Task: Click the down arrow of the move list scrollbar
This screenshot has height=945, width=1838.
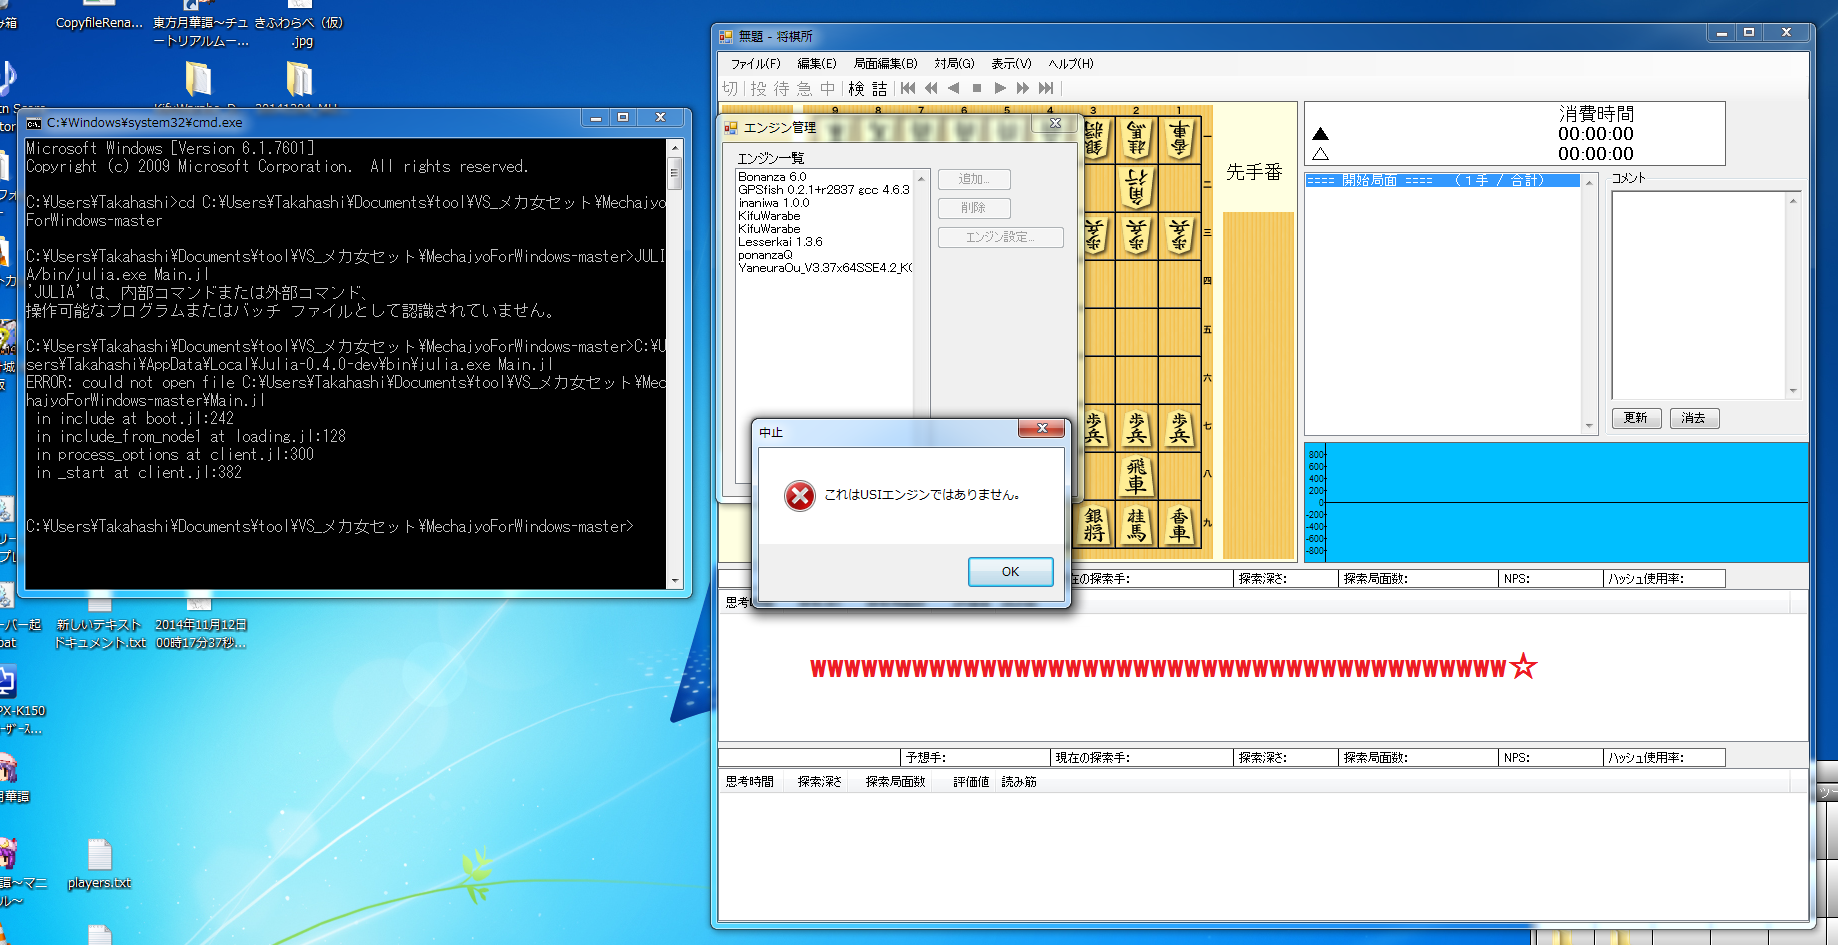Action: tap(1589, 426)
